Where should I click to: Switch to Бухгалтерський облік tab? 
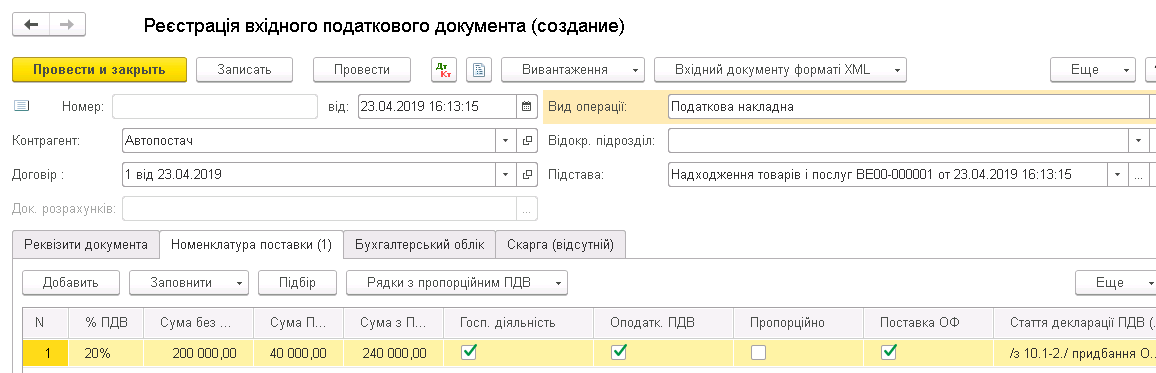(419, 245)
